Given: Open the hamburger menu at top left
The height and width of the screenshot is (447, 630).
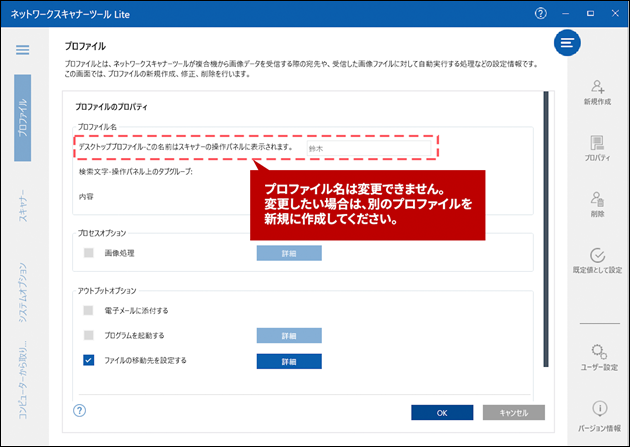Looking at the screenshot, I should click(x=22, y=49).
